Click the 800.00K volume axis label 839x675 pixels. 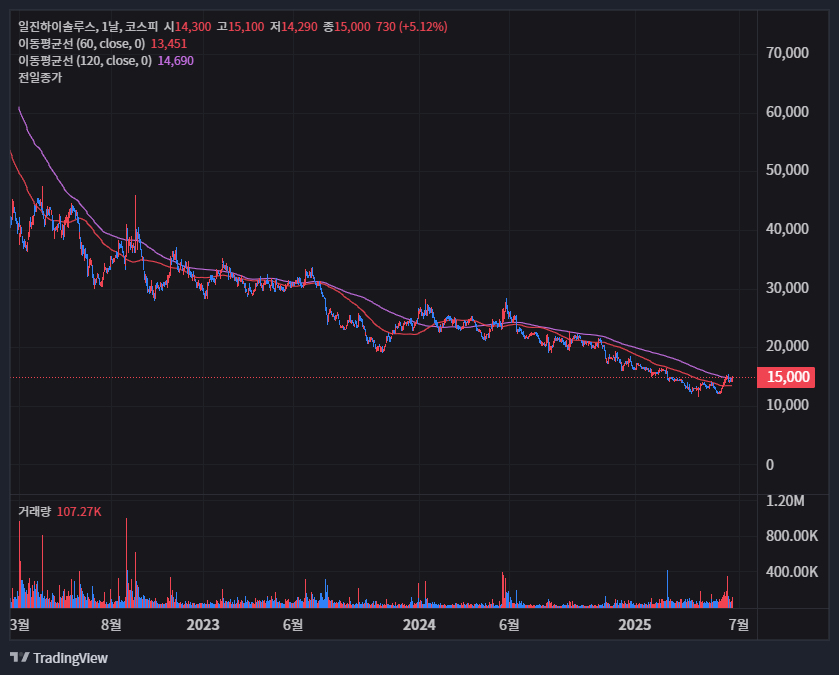[792, 536]
